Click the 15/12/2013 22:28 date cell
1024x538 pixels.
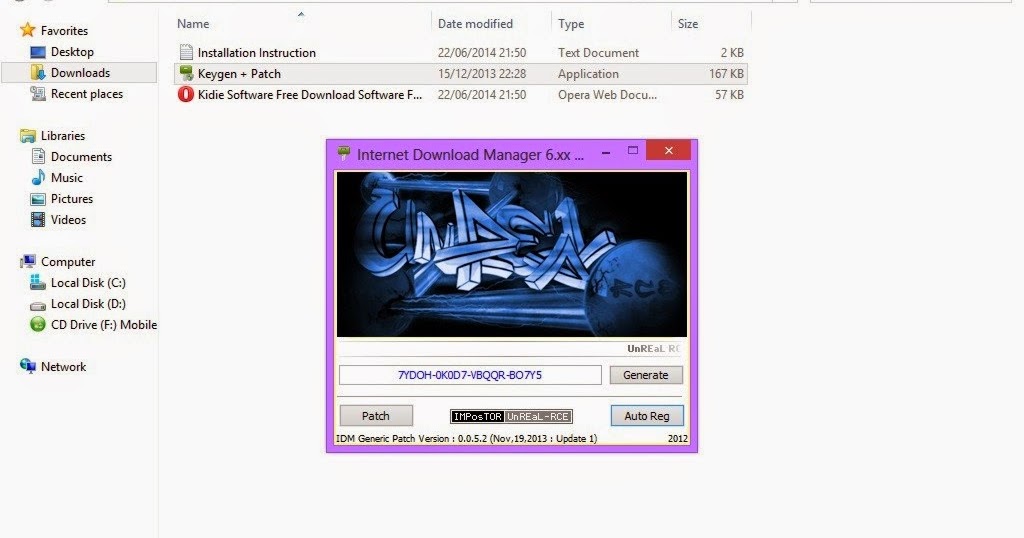pyautogui.click(x=482, y=73)
